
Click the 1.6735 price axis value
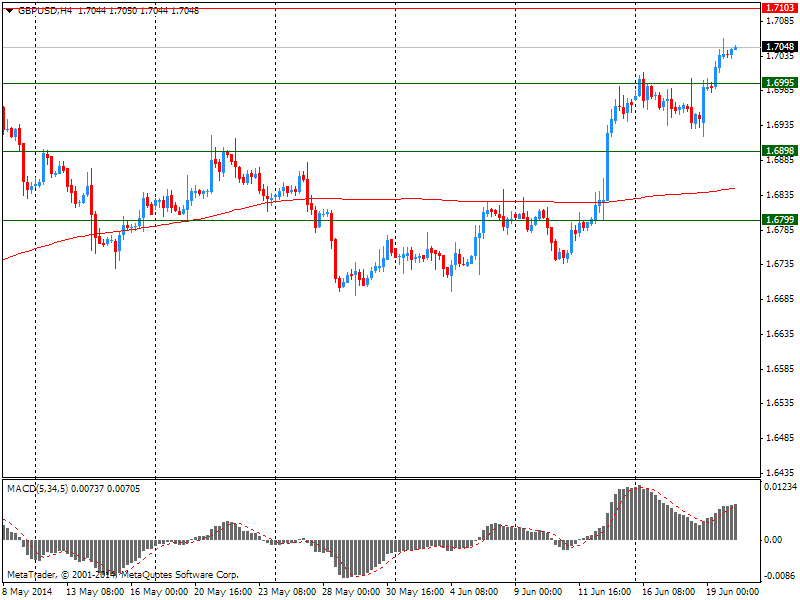781,264
